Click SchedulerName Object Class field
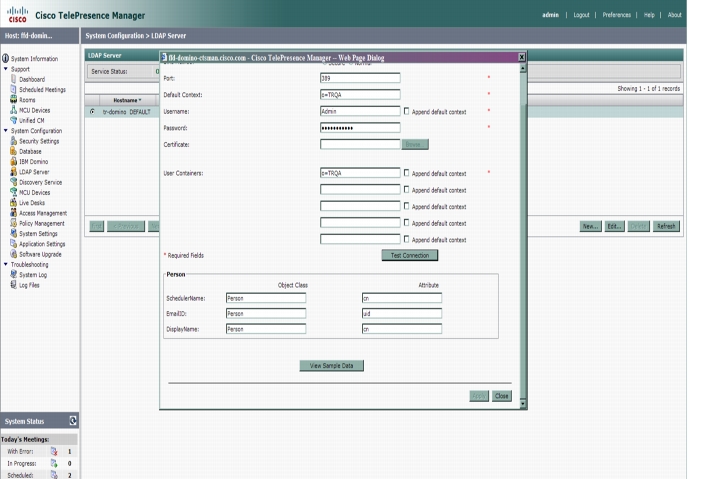The width and height of the screenshot is (701, 479). 266,298
